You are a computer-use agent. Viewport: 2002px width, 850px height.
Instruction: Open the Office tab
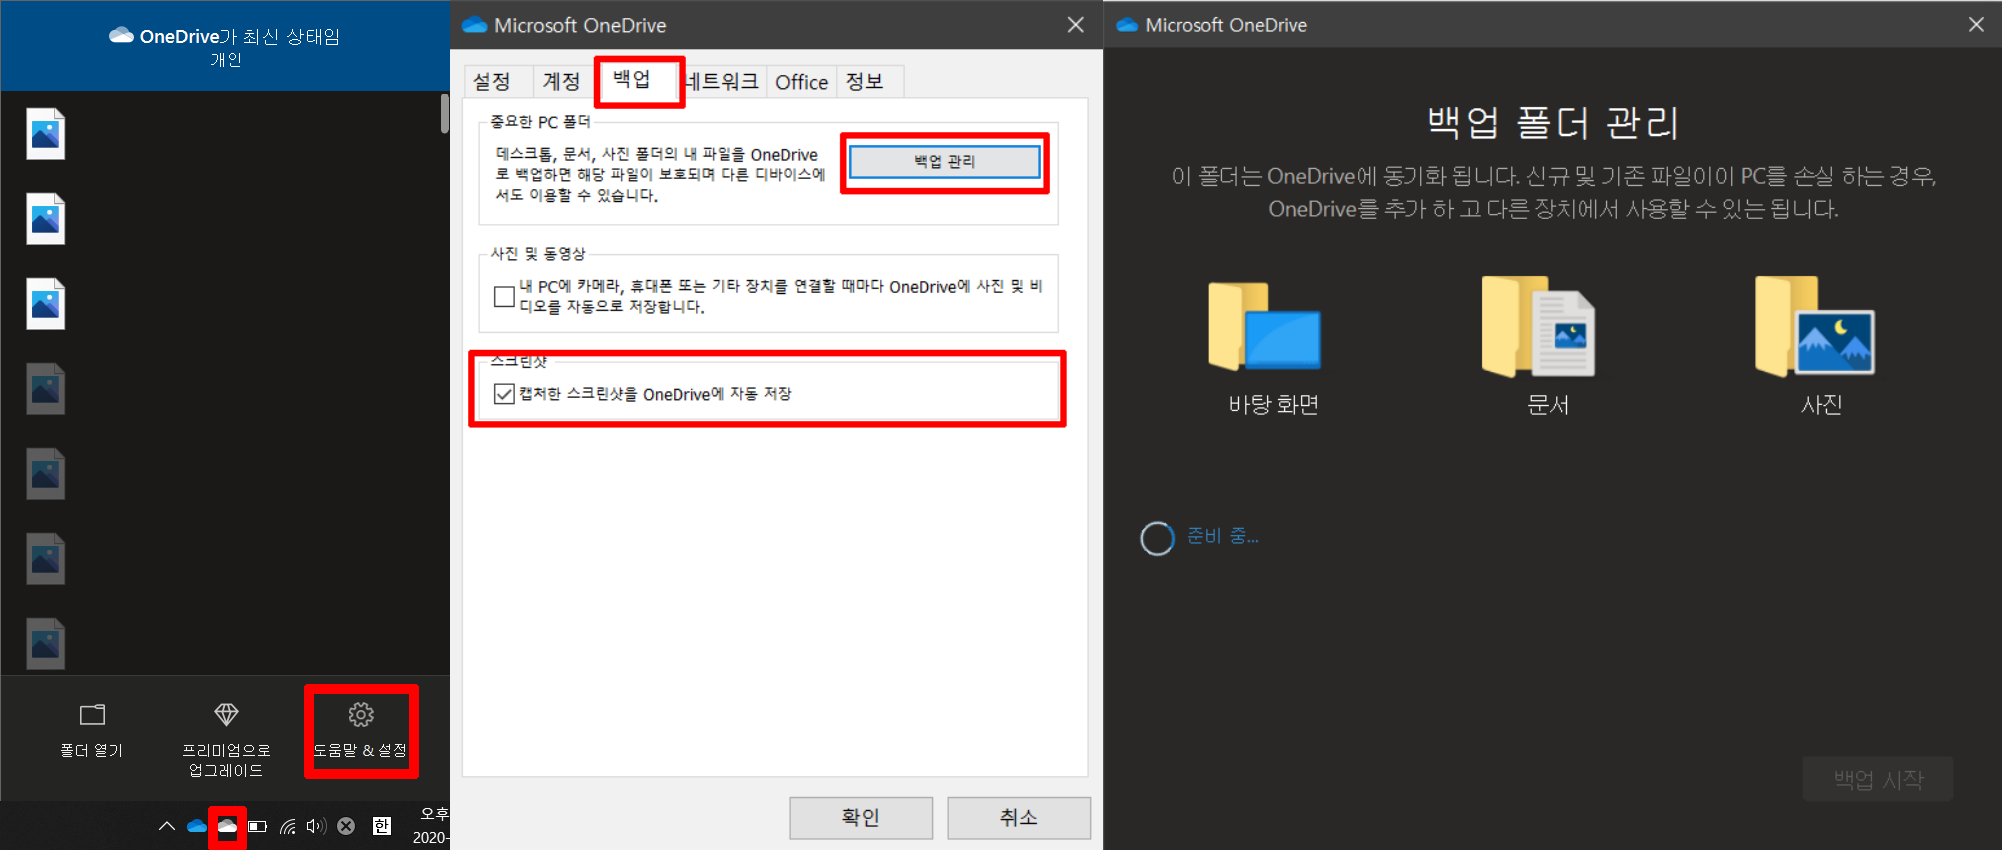coord(802,81)
